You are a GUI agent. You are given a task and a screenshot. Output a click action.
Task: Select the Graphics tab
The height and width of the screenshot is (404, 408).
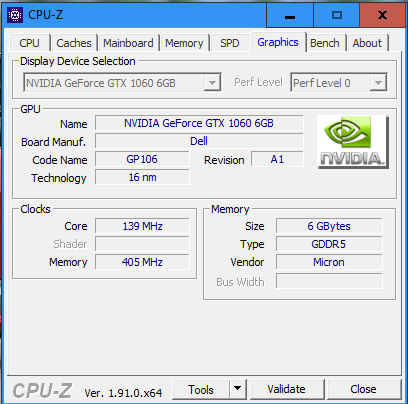coord(278,42)
